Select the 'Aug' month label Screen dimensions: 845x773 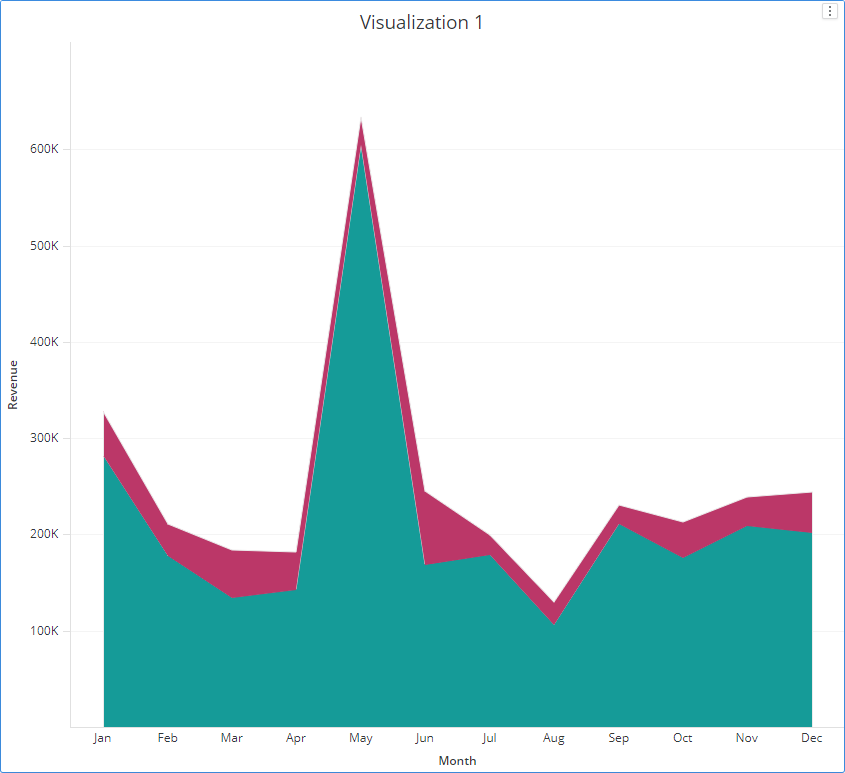point(554,738)
